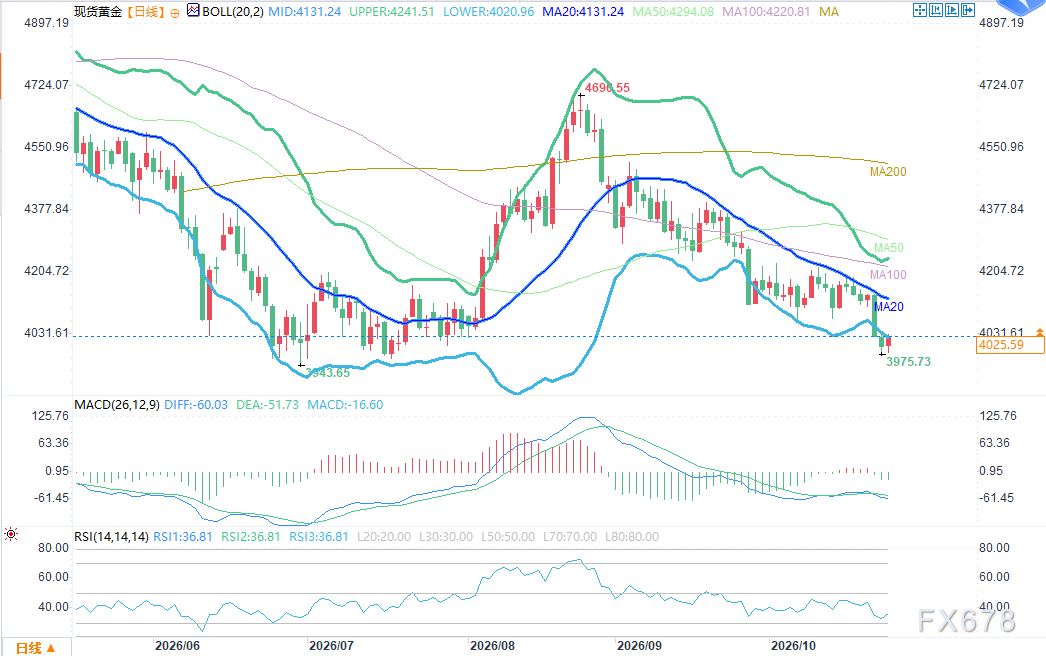Viewport: 1046px width, 656px height.
Task: Click the crosshair cursor icon at top right
Action: tap(919, 10)
